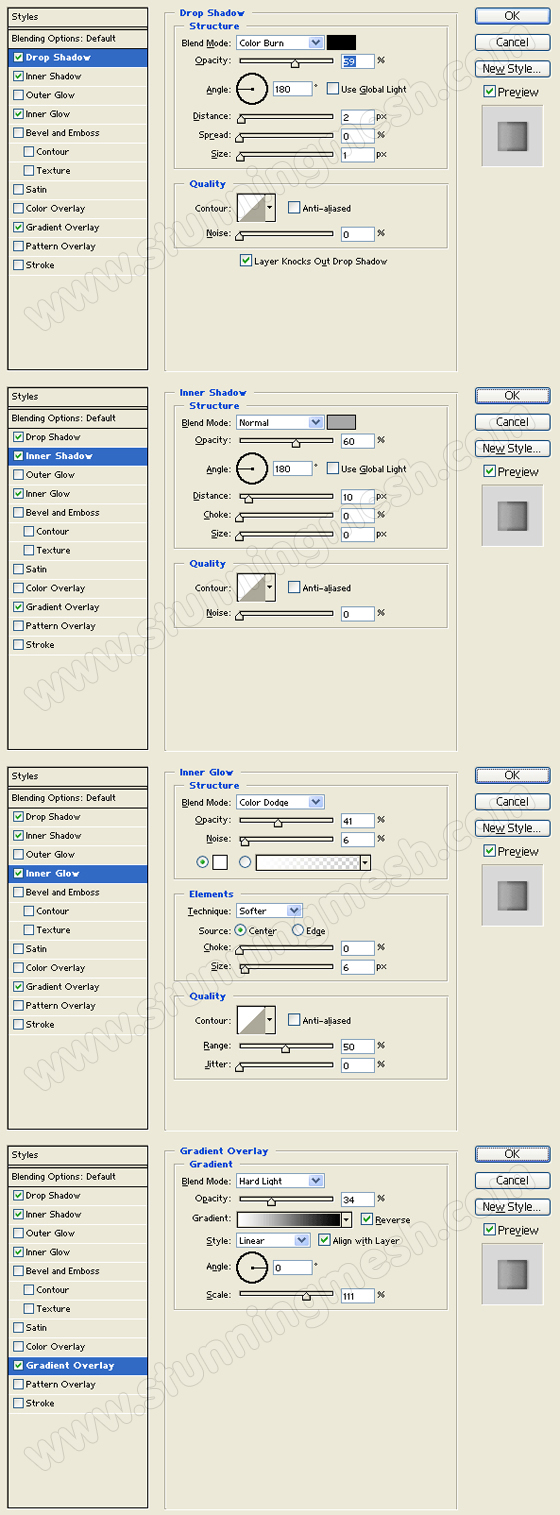Expand the Inner Glow gradient picker arrow

coord(365,862)
